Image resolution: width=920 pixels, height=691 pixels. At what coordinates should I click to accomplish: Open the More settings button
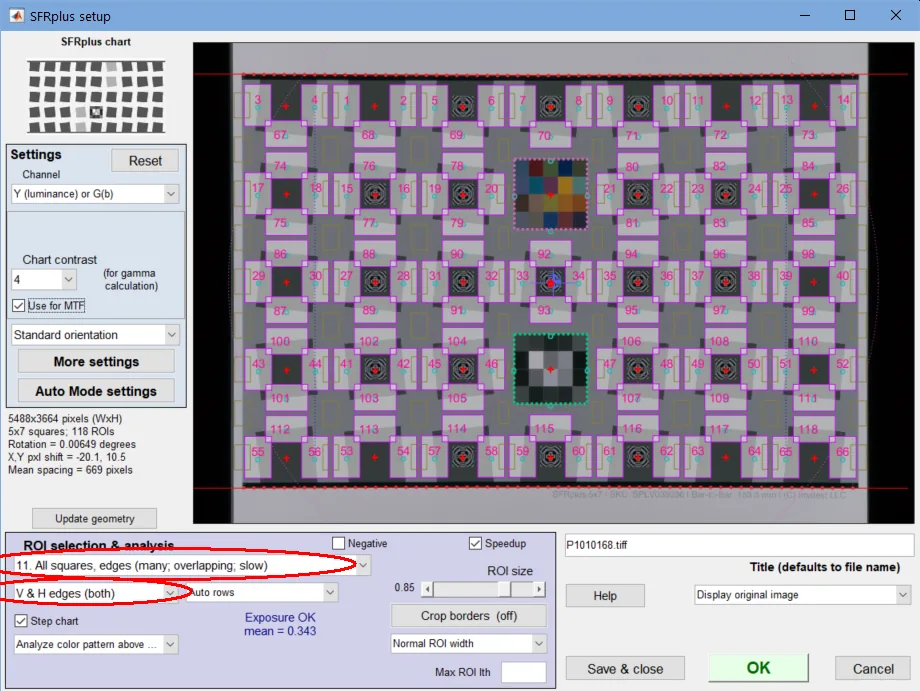click(96, 361)
